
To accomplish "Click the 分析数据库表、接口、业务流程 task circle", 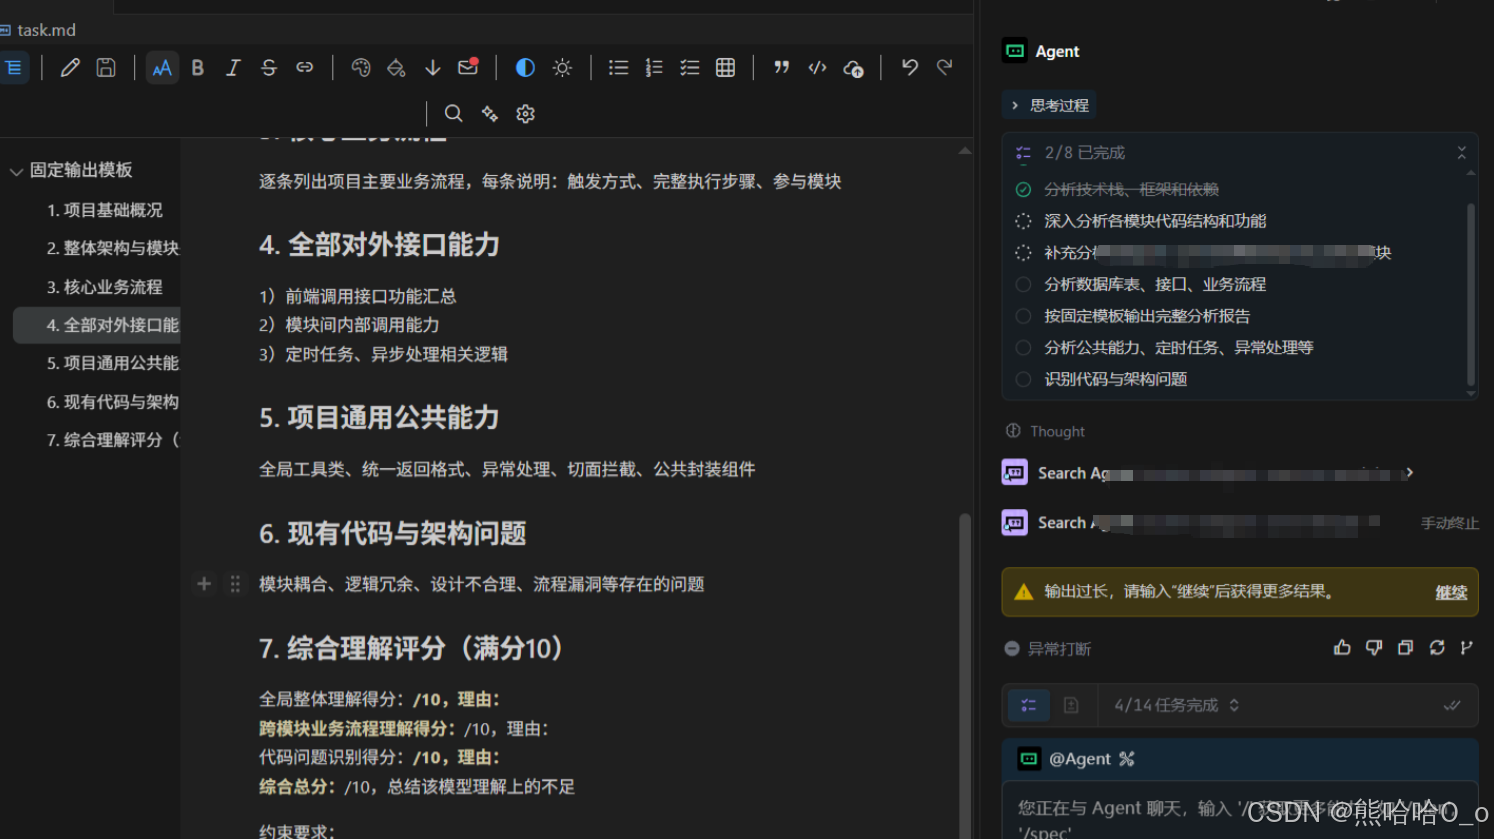I will (1023, 284).
